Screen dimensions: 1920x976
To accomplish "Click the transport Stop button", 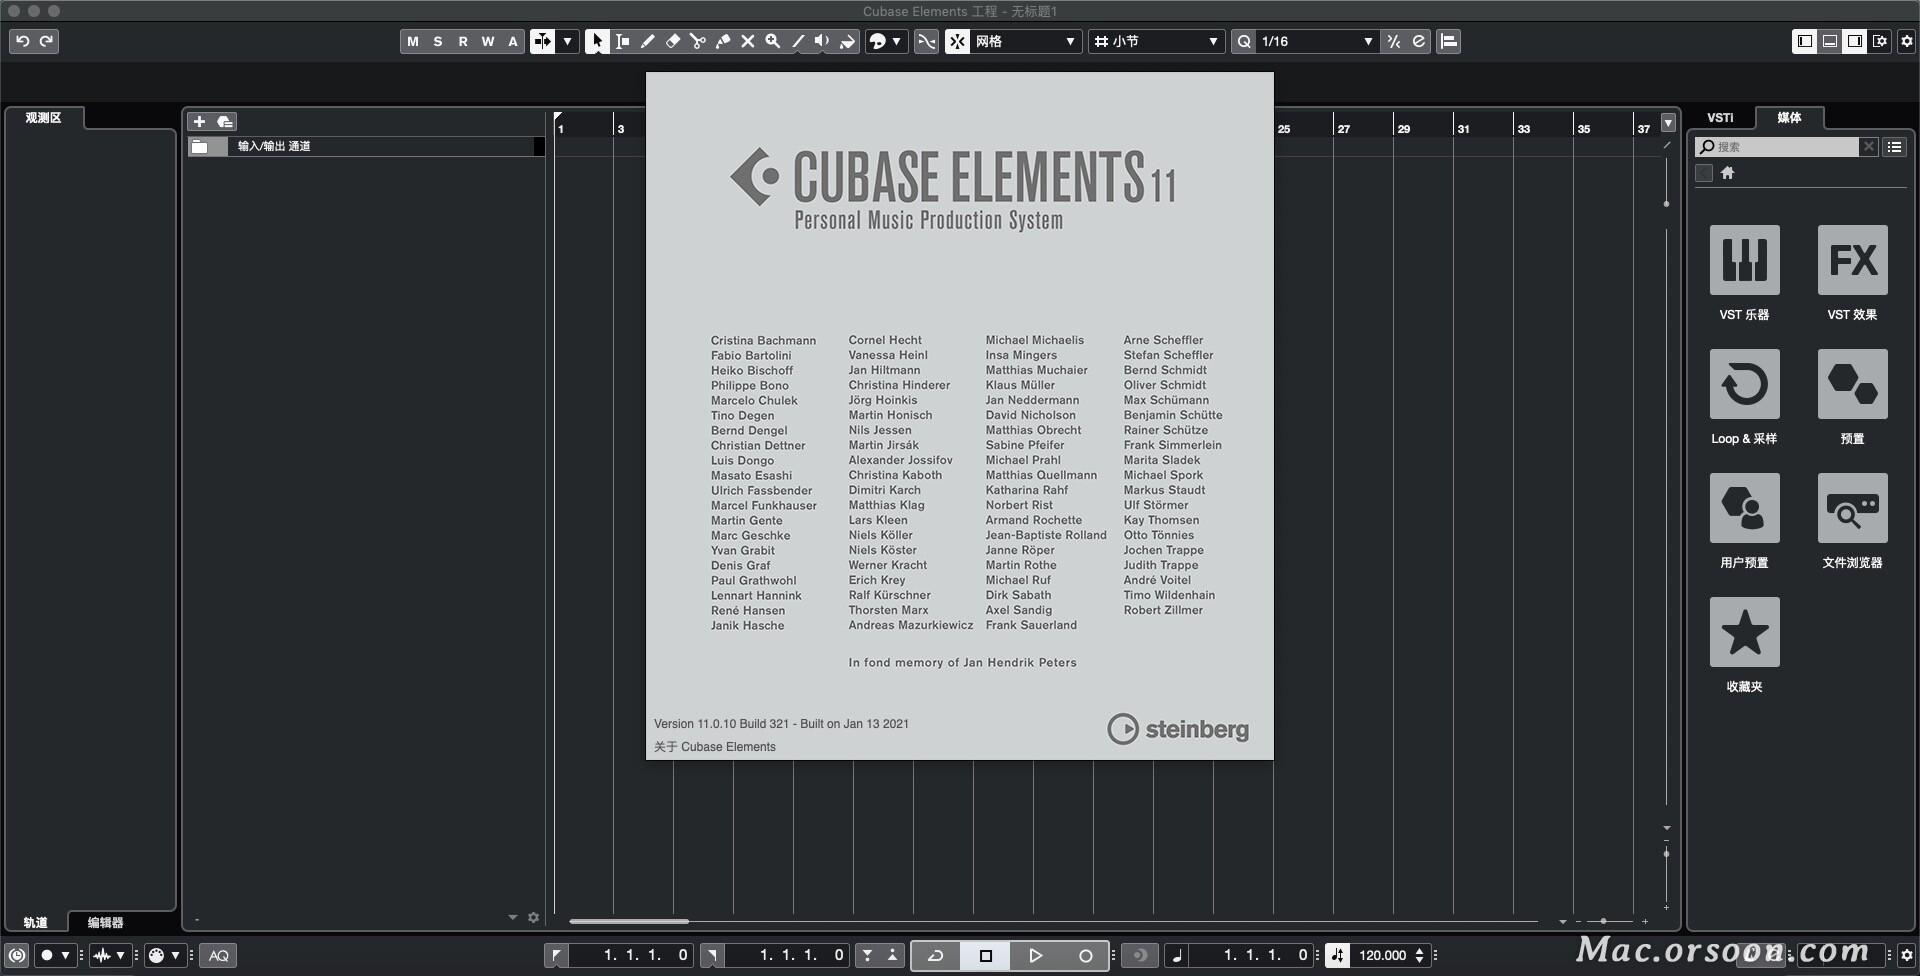I will [x=985, y=955].
